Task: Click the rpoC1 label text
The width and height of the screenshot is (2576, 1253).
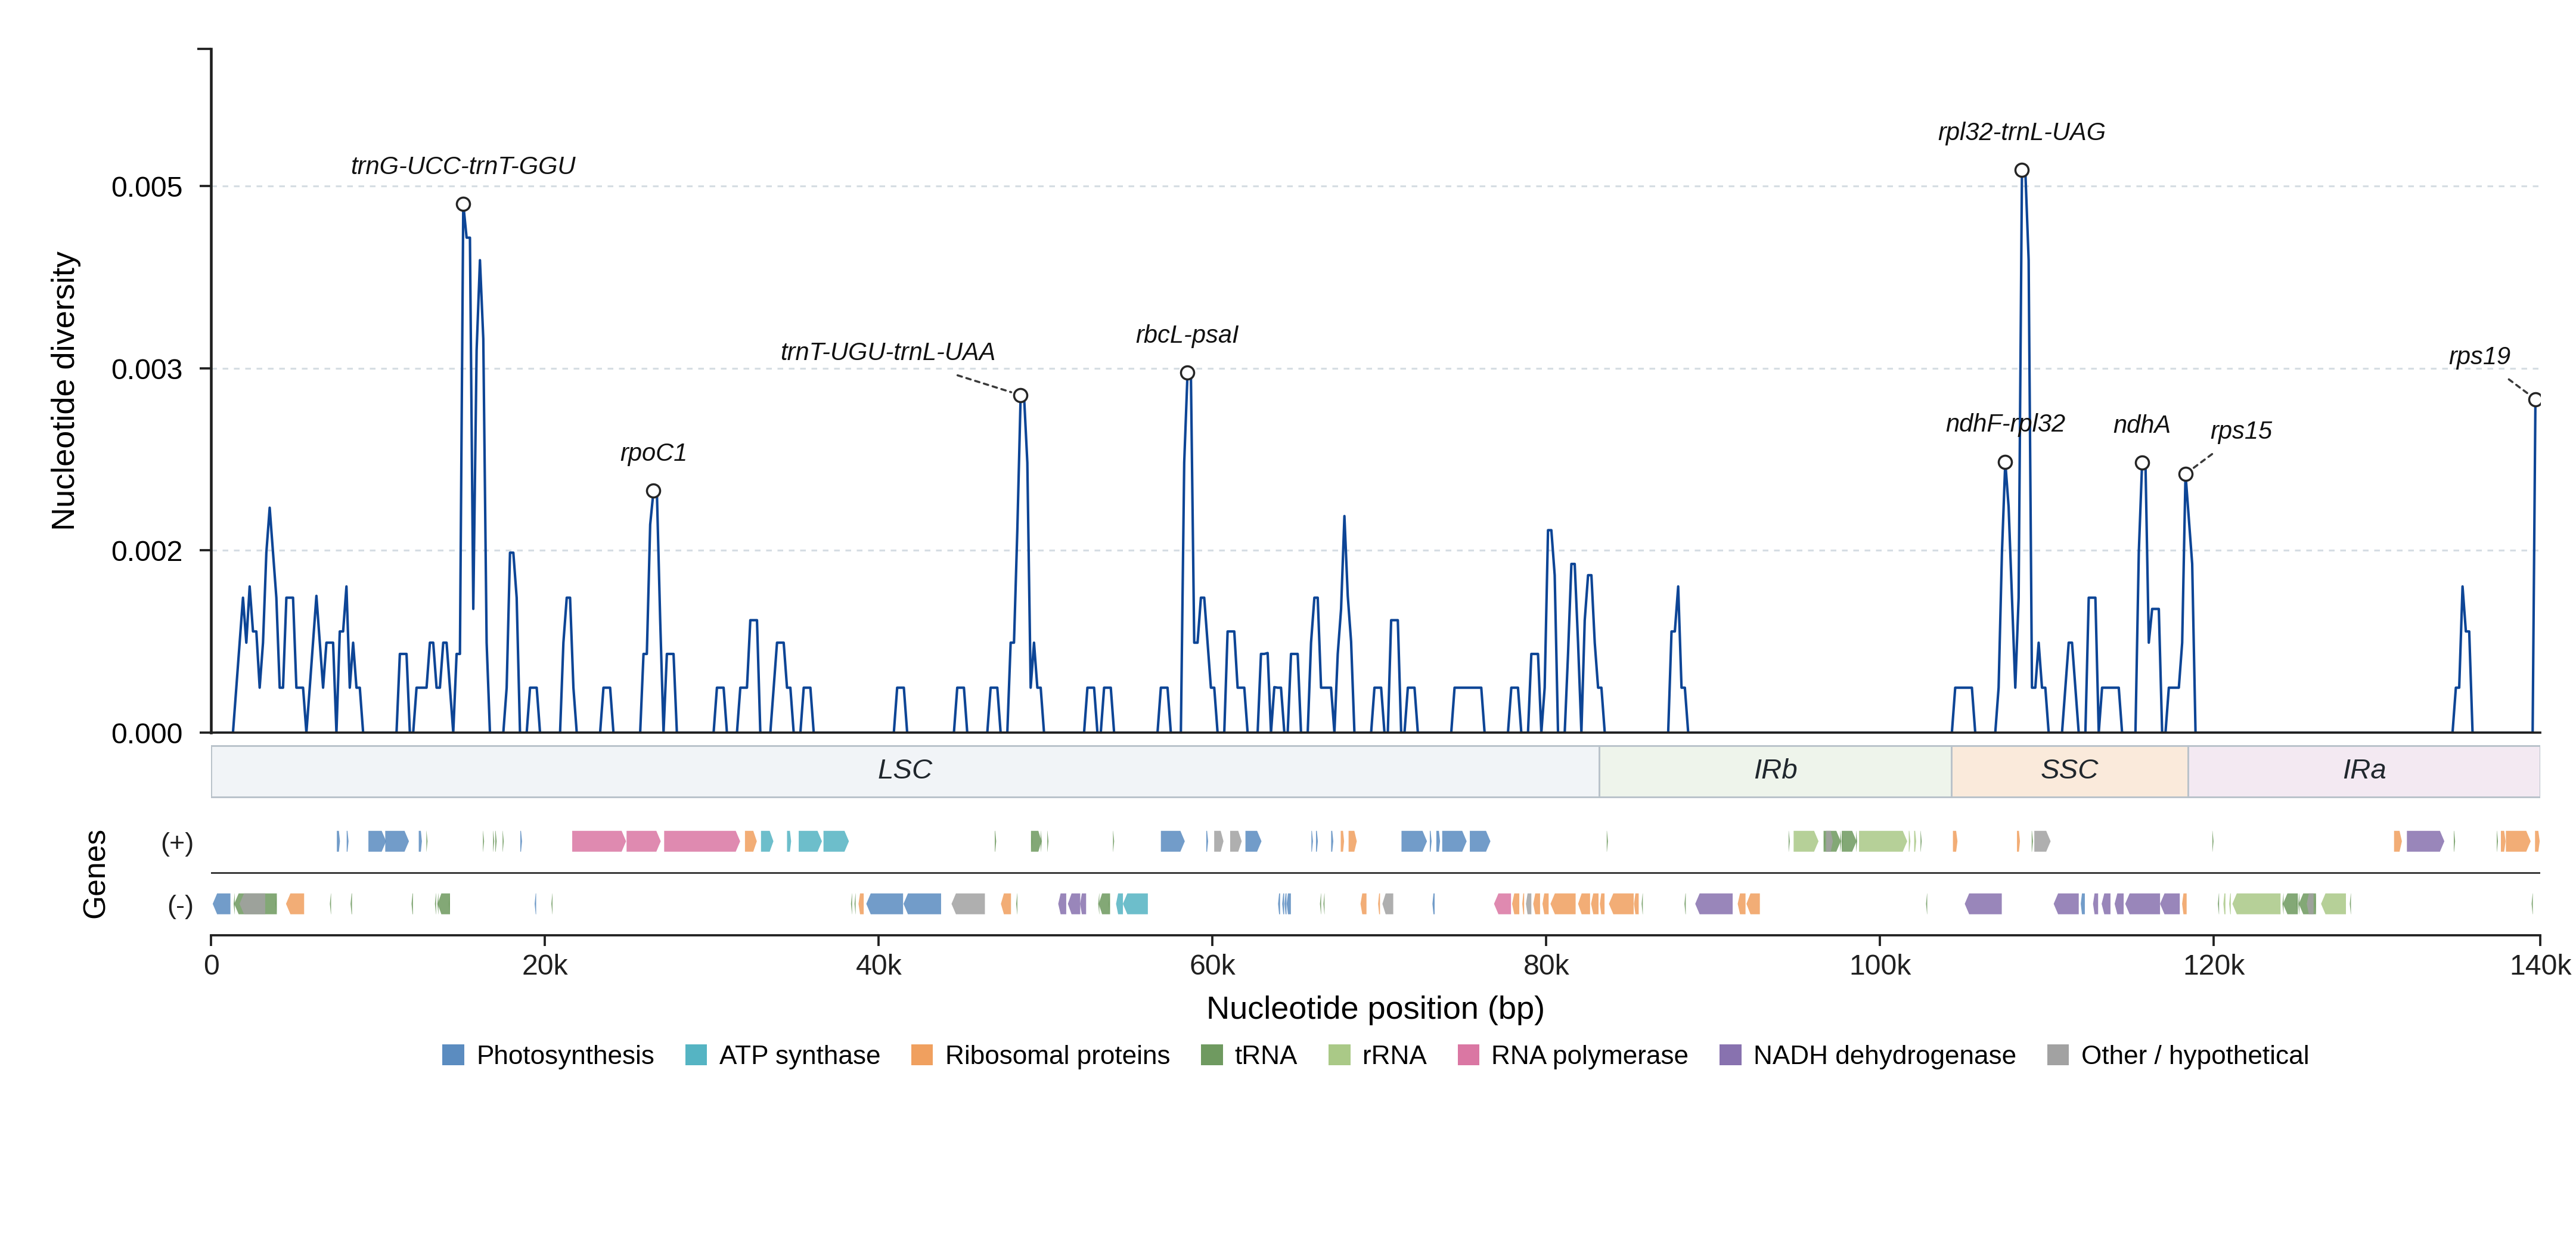Action: click(653, 453)
